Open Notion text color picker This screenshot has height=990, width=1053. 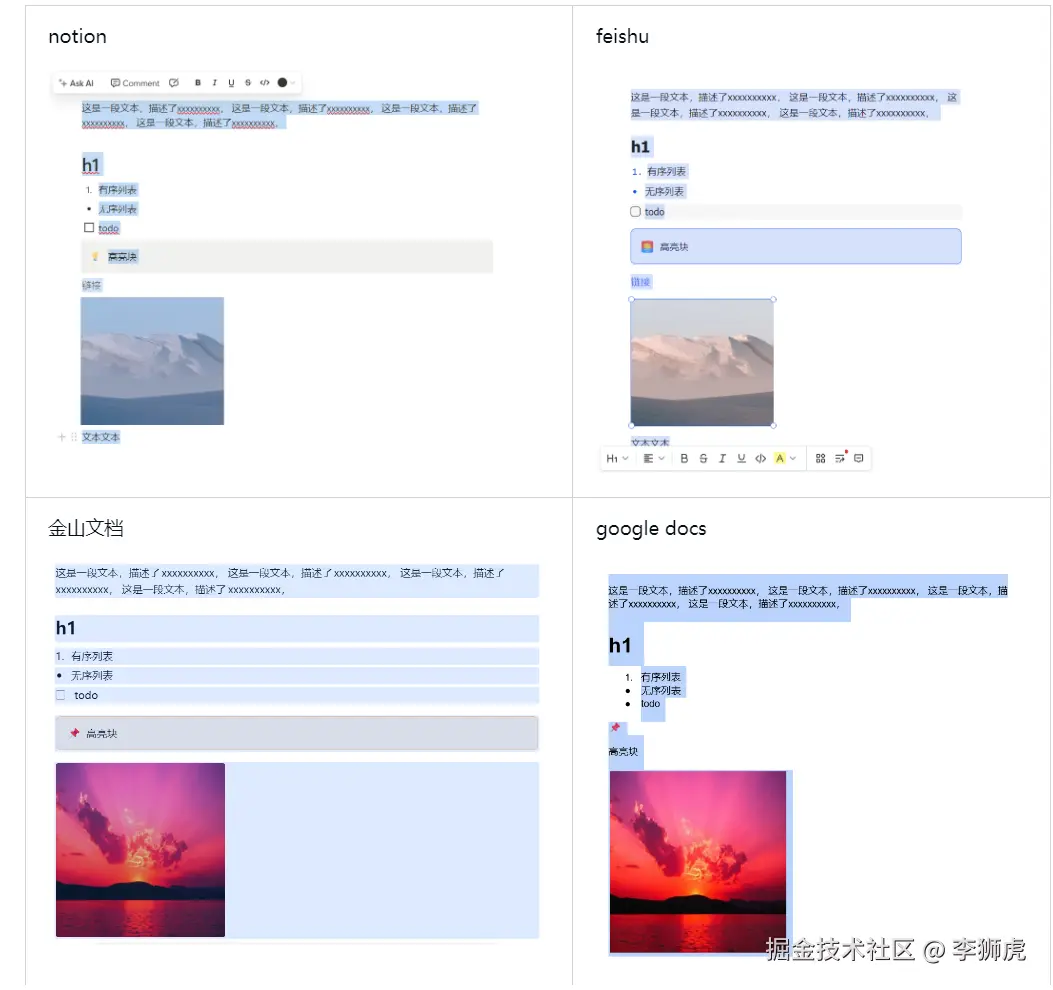coord(286,83)
